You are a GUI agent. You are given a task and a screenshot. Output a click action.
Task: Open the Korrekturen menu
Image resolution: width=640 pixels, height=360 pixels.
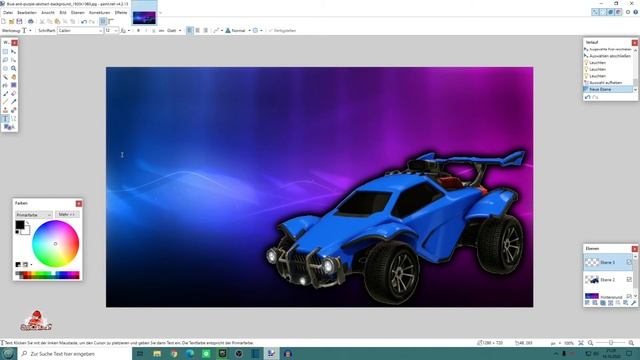(x=100, y=13)
